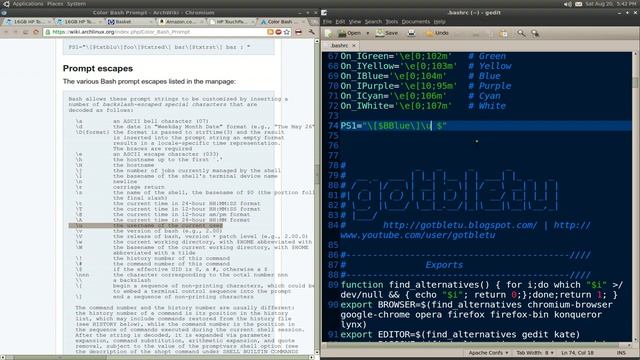Close the .bashrc tab in gedit
Viewport: 640px width, 360px height.
pyautogui.click(x=354, y=45)
